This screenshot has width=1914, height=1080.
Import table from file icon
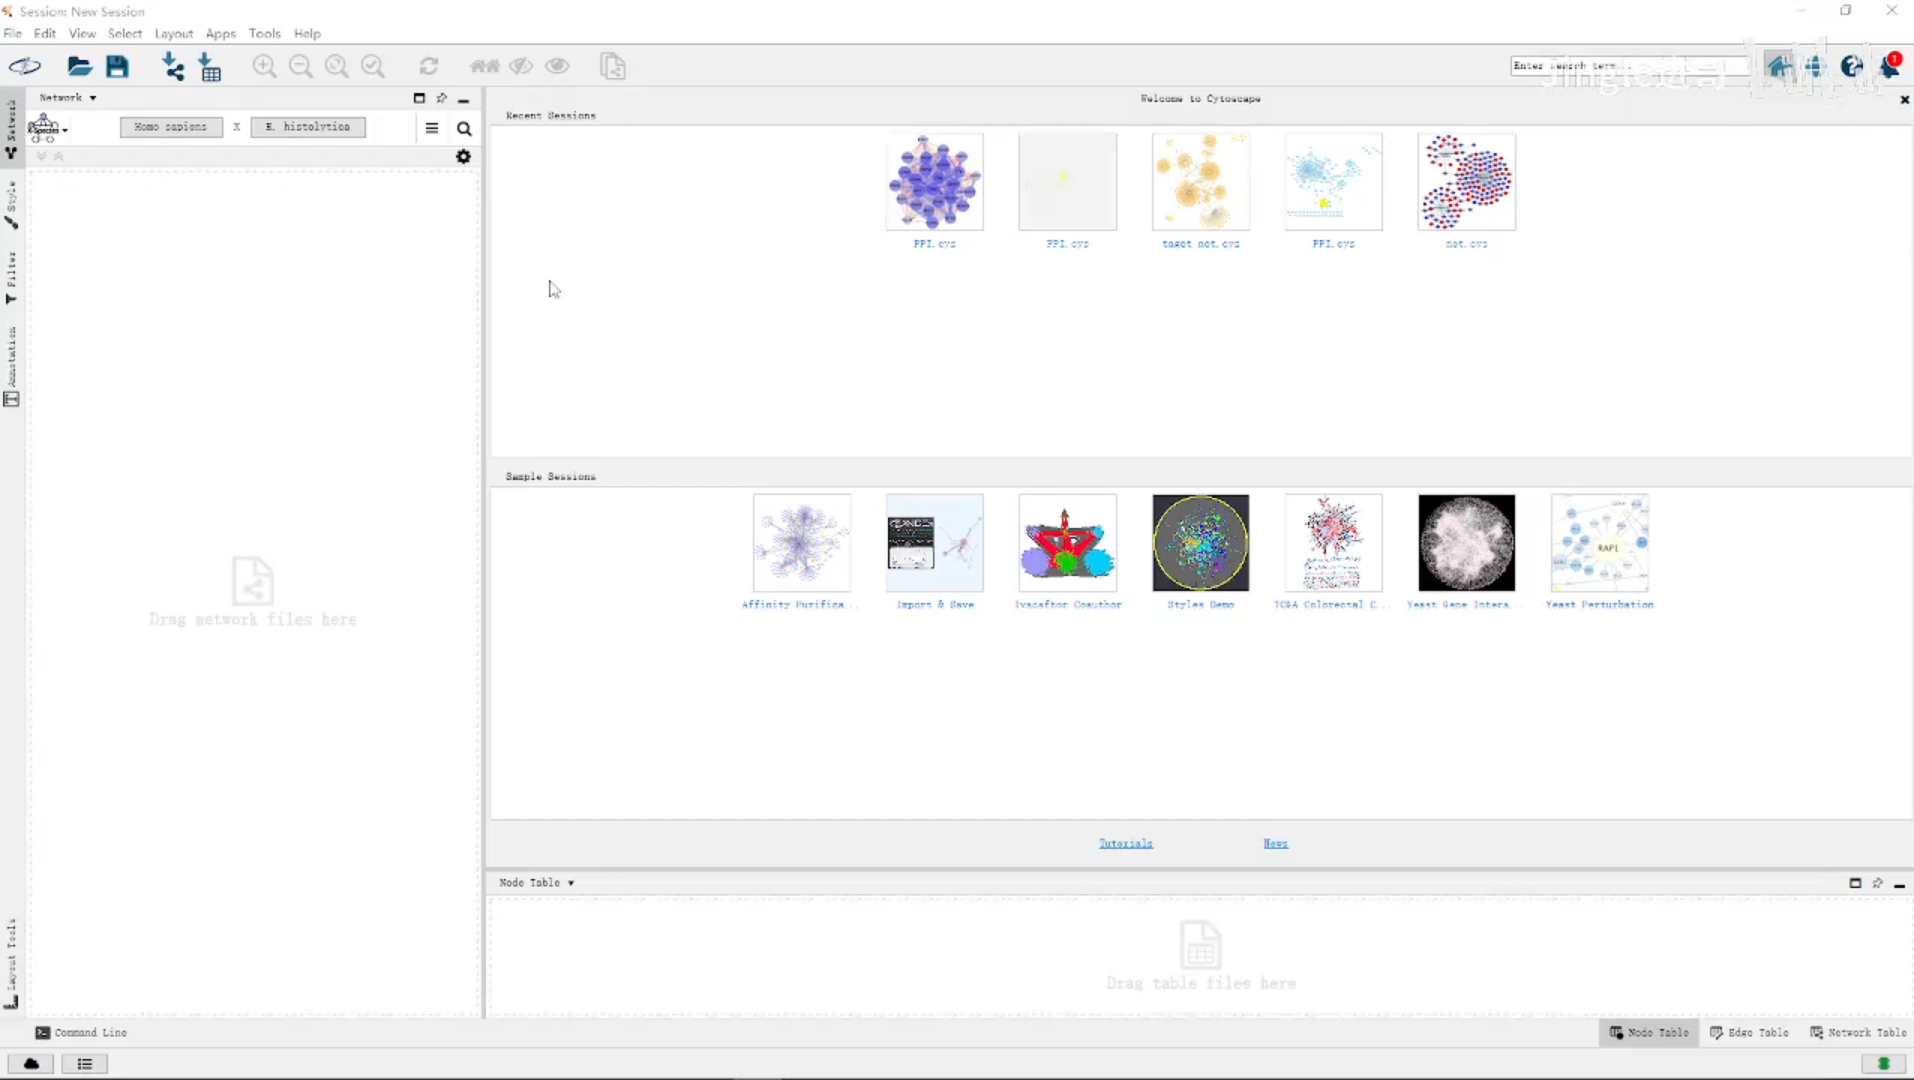click(210, 67)
